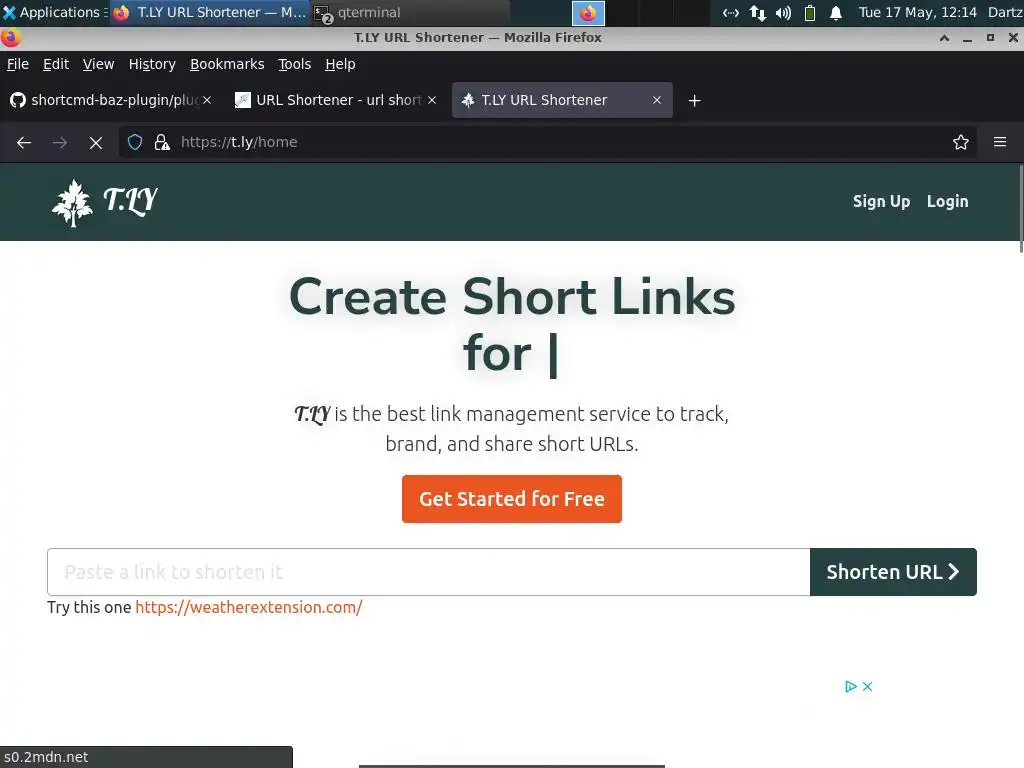Click the Firefox workspace icon in panel

pos(588,12)
